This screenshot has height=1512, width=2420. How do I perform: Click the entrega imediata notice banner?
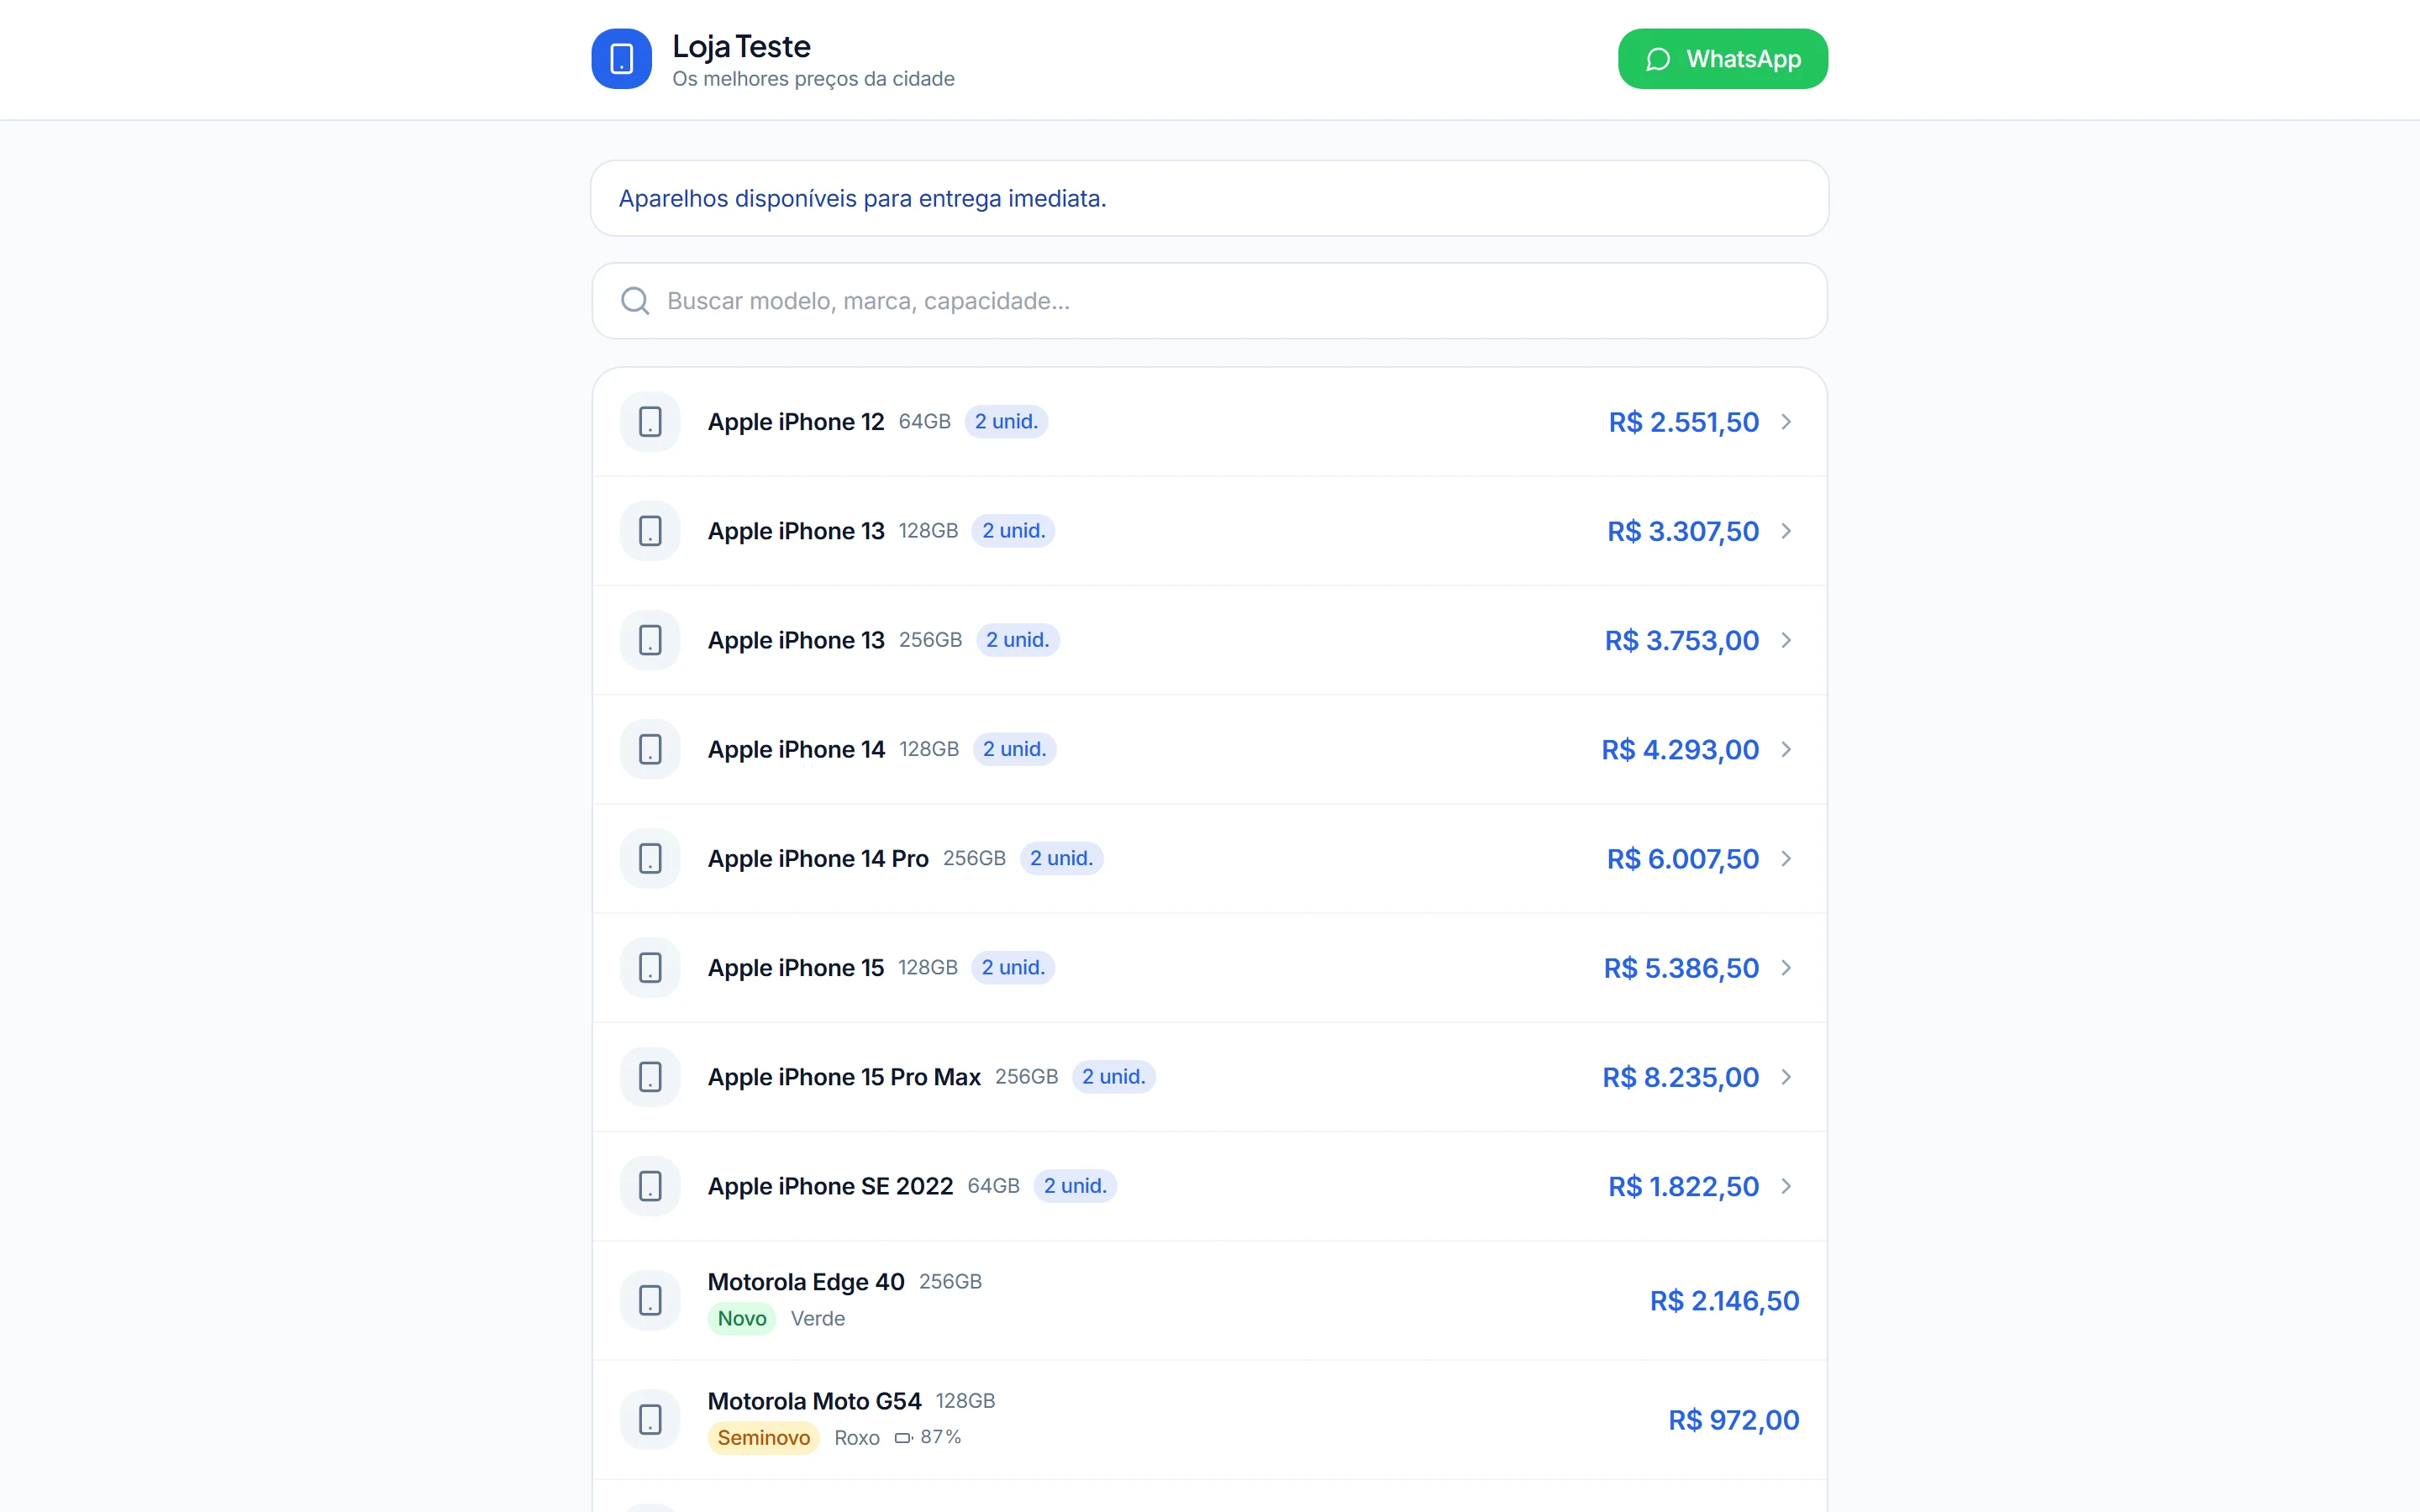point(1209,198)
